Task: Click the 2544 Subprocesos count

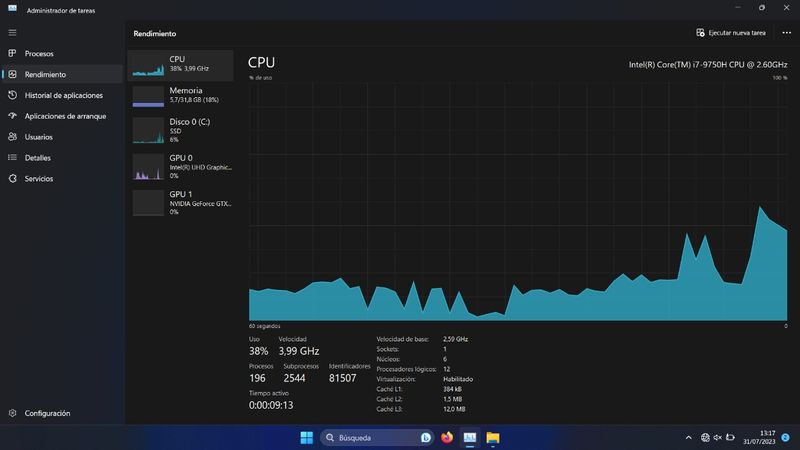Action: 294,378
